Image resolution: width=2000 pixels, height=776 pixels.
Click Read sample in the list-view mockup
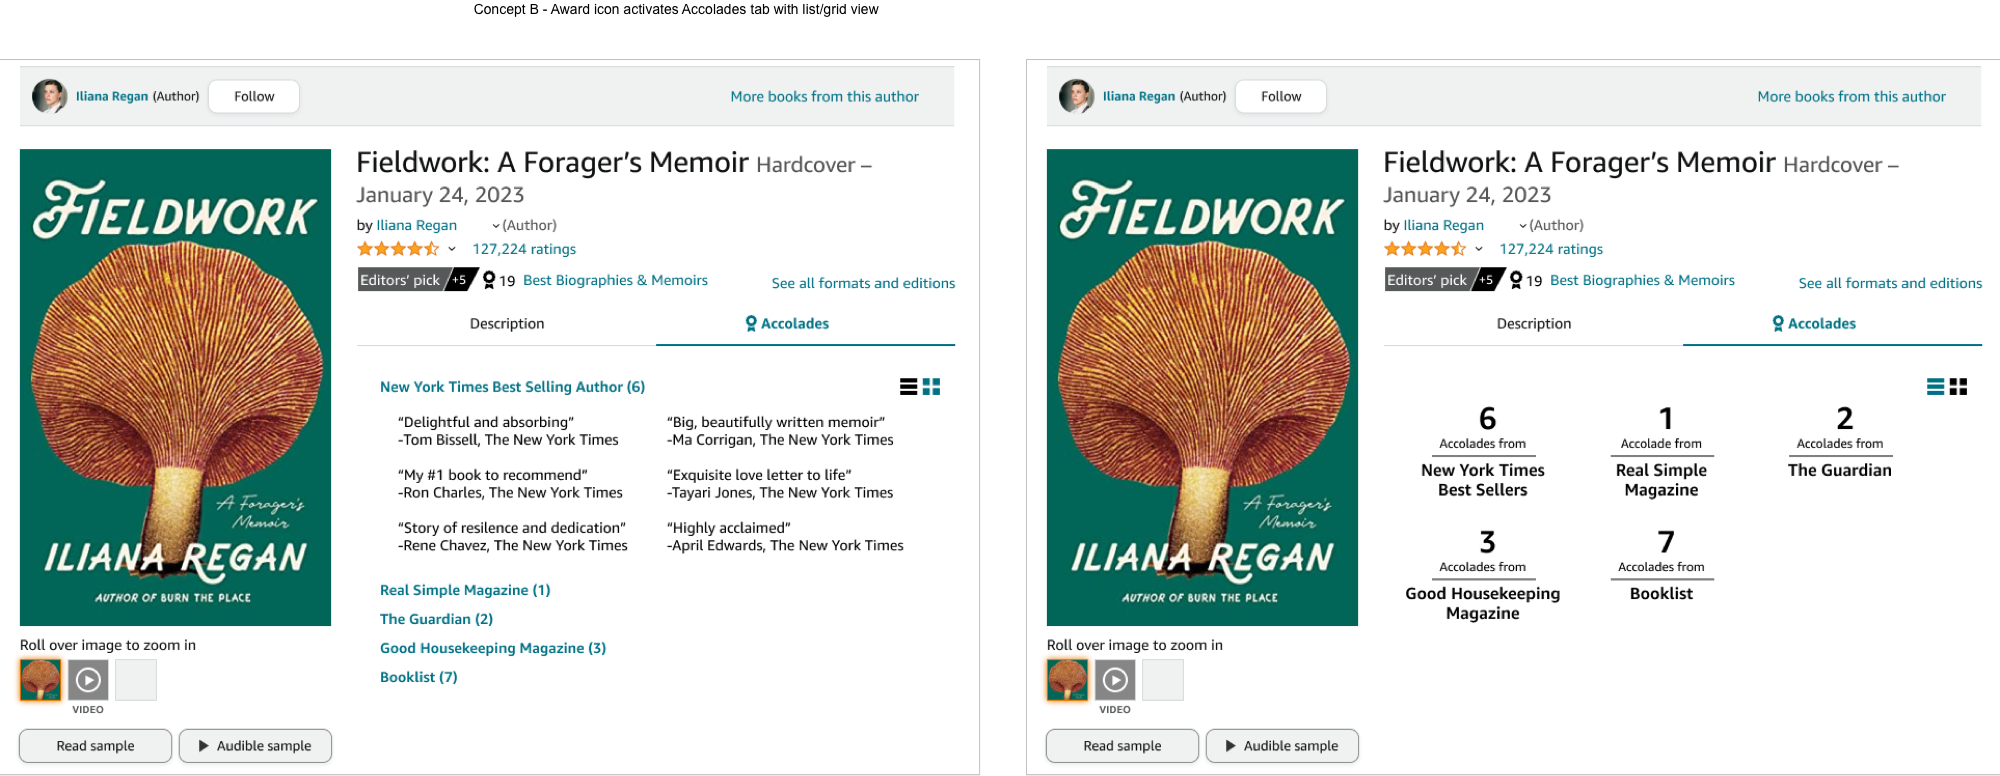click(95, 746)
